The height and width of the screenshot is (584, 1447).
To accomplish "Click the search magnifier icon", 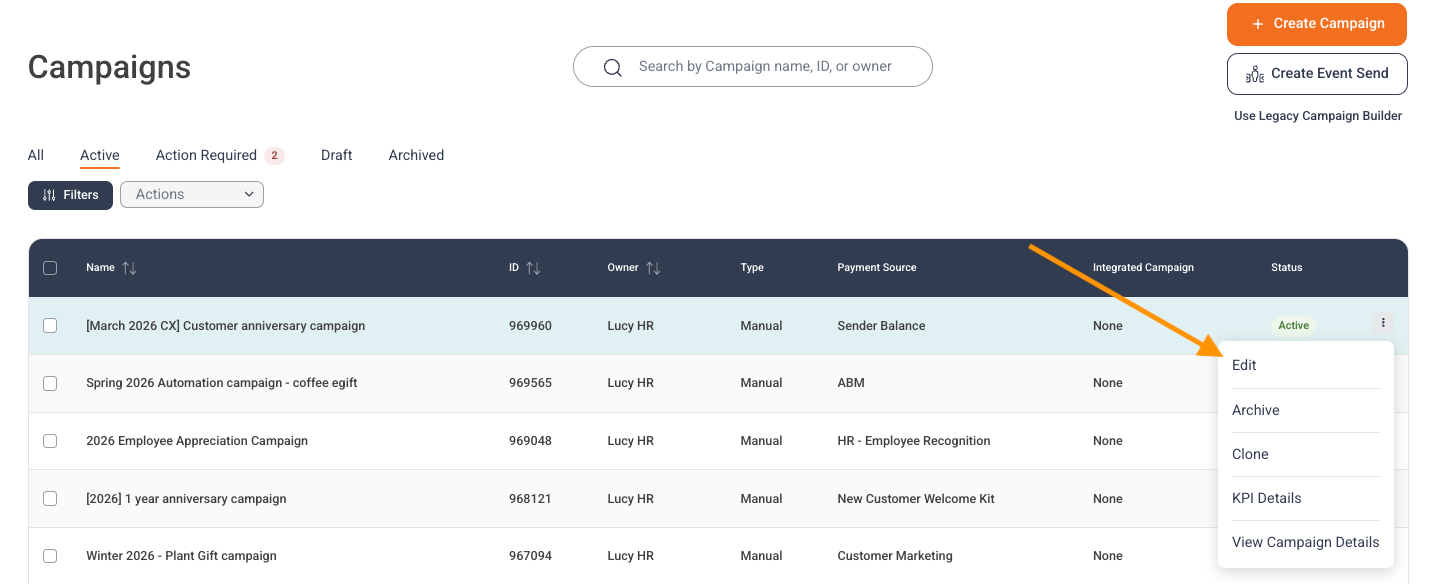I will (613, 67).
